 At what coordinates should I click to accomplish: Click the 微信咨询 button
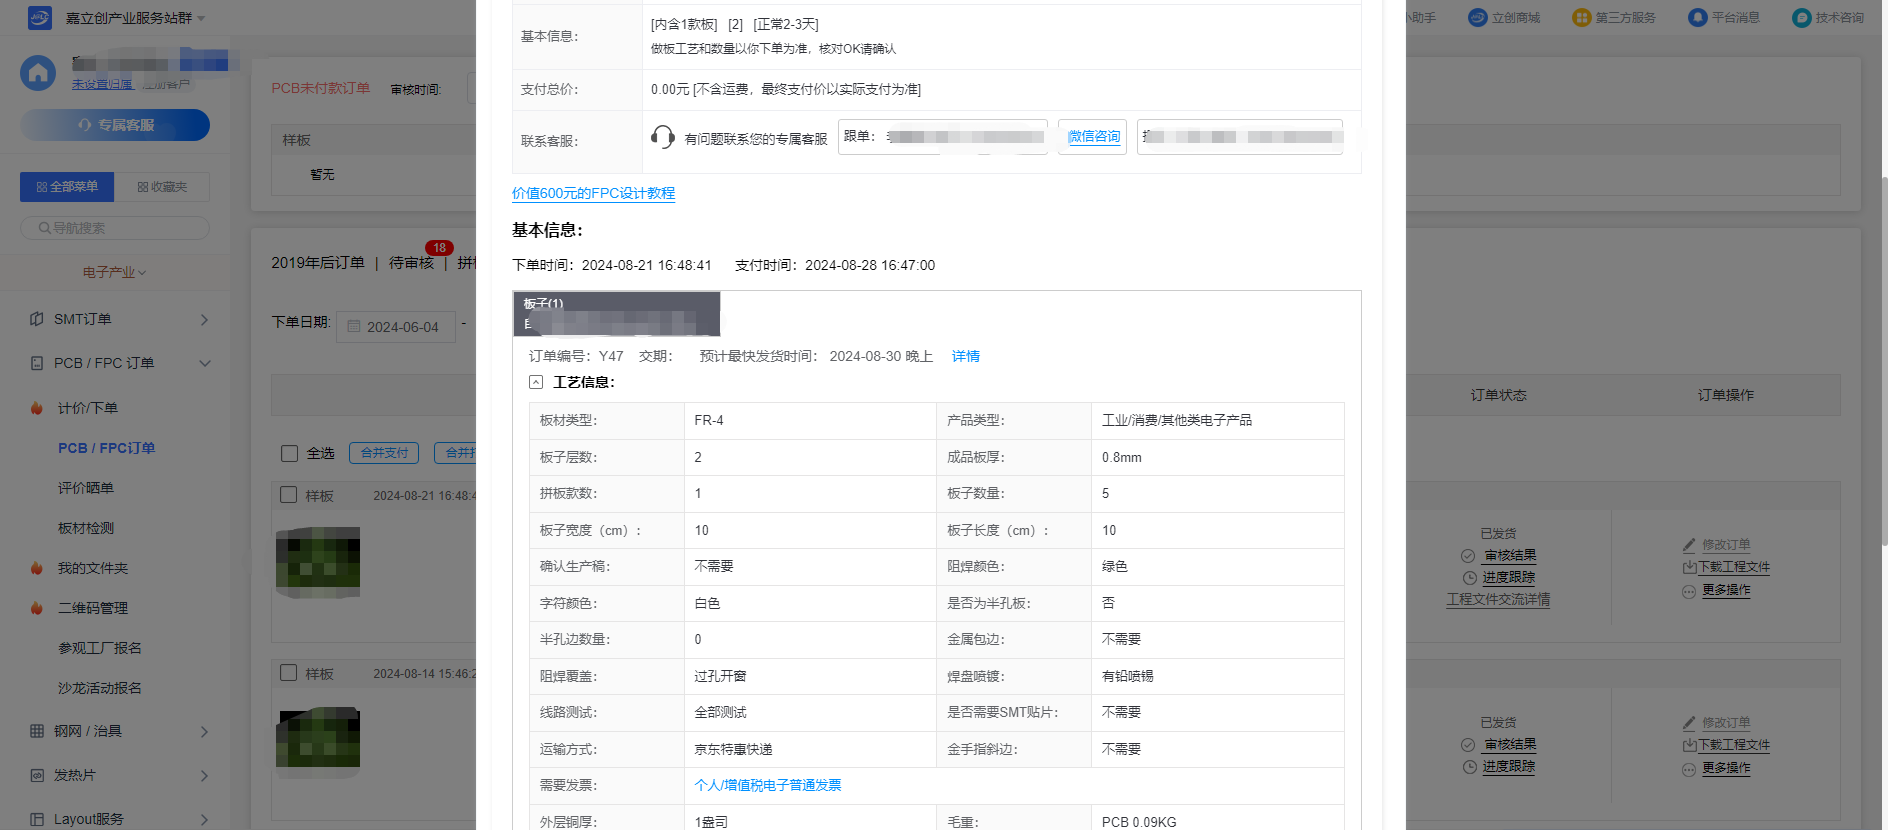1092,137
